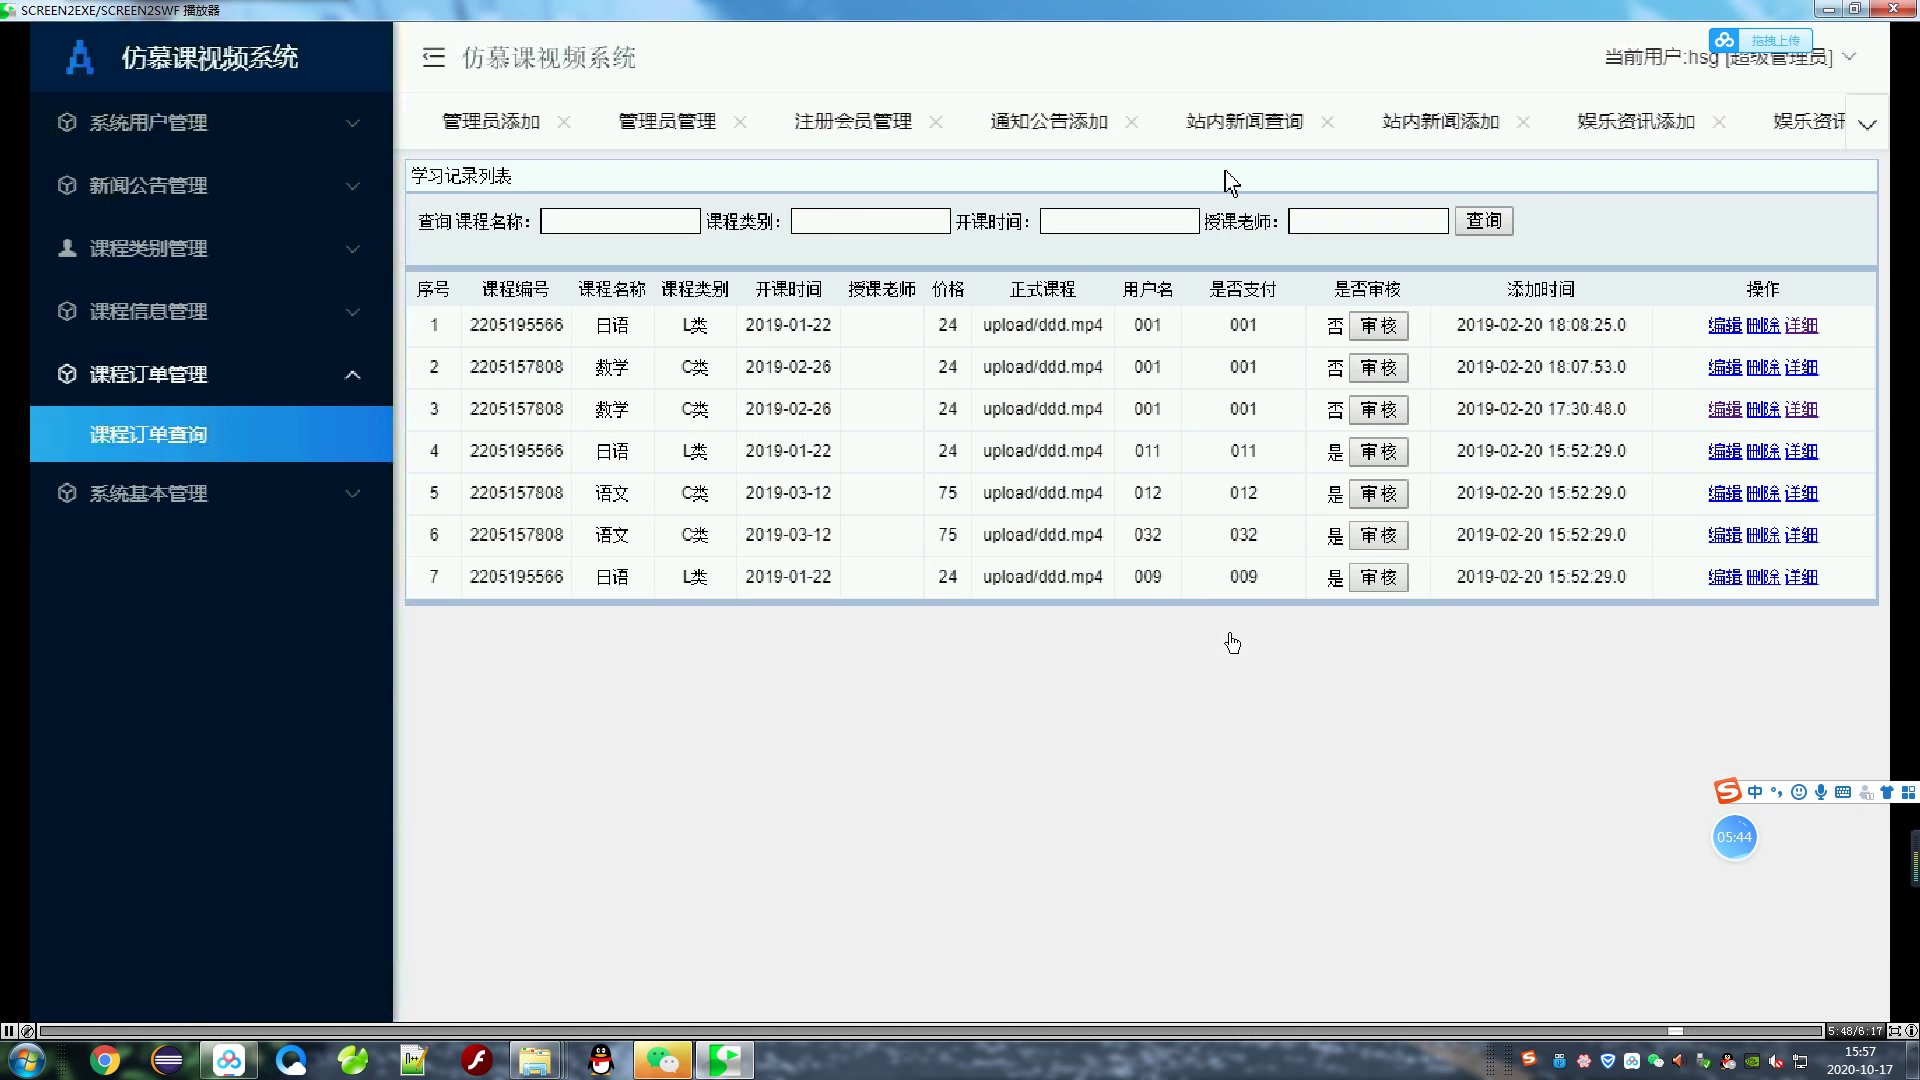The height and width of the screenshot is (1080, 1920).
Task: Open Flash Player from the taskbar
Action: [x=477, y=1060]
